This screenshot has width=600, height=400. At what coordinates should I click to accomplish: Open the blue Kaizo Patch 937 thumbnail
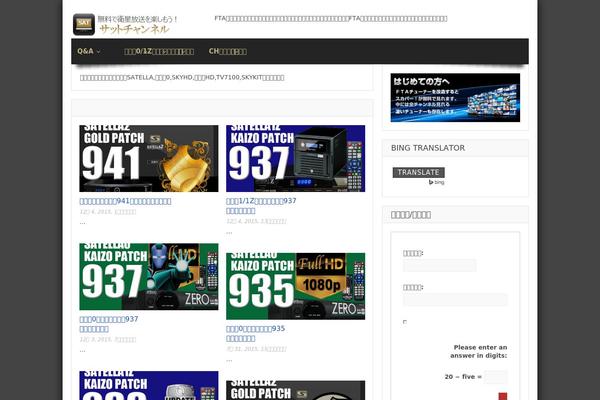click(295, 158)
